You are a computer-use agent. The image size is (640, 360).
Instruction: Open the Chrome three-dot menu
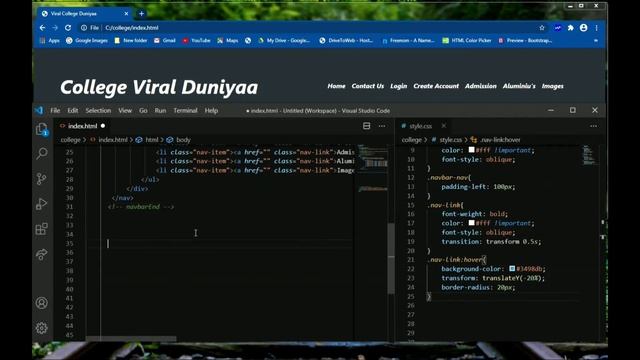point(597,28)
